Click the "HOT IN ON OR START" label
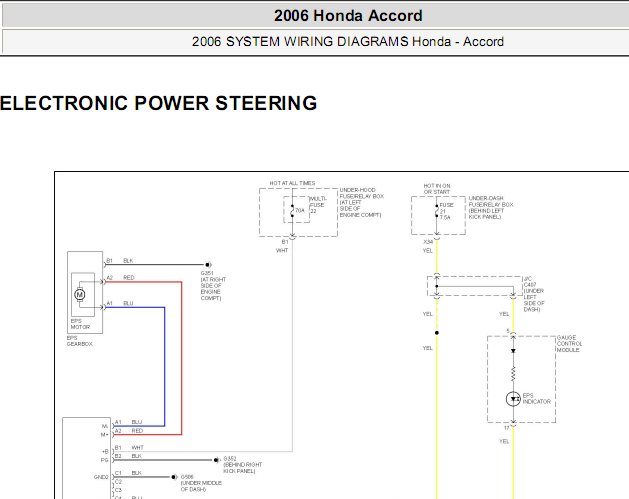629x499 pixels. pos(437,189)
